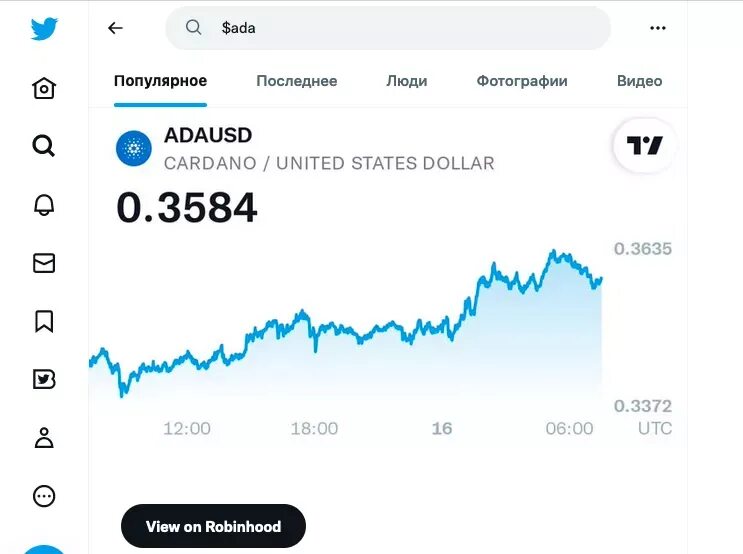This screenshot has height=554, width=743.
Task: Open Twitter Blue icon in sidebar
Action: pos(44,379)
